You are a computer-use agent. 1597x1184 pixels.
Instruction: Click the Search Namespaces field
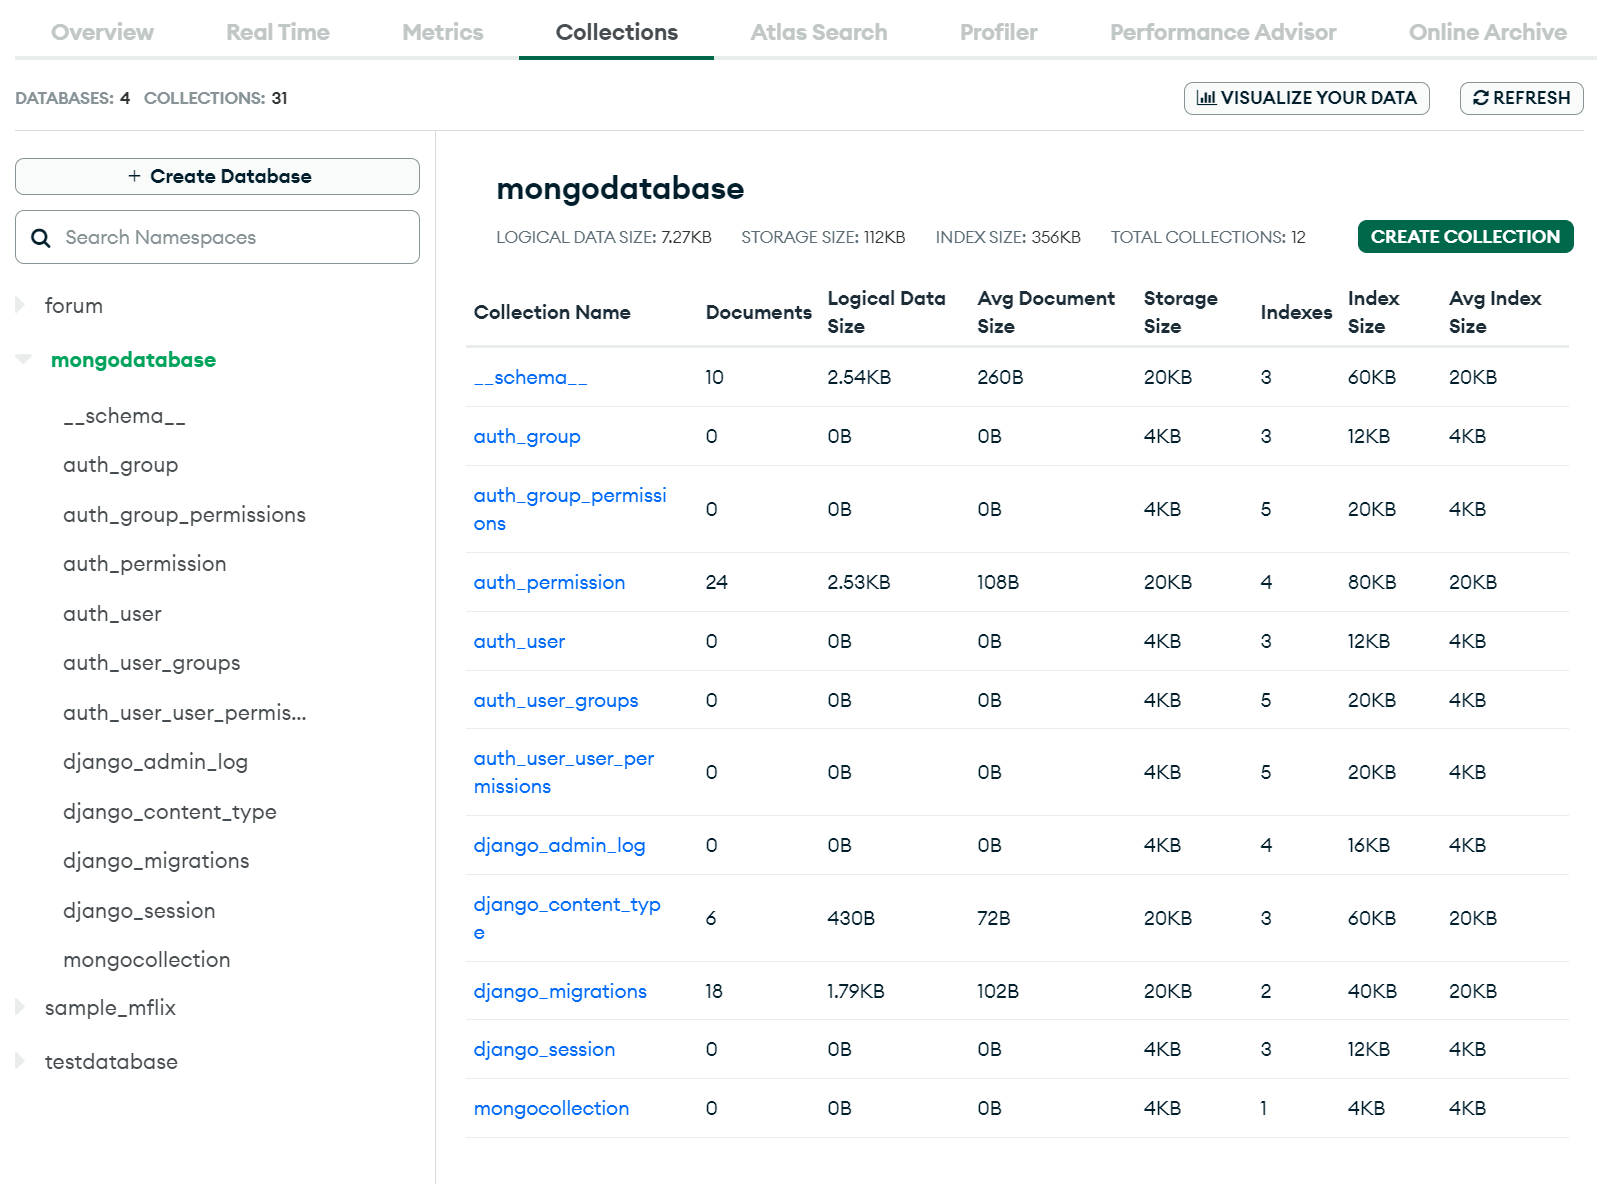(217, 237)
